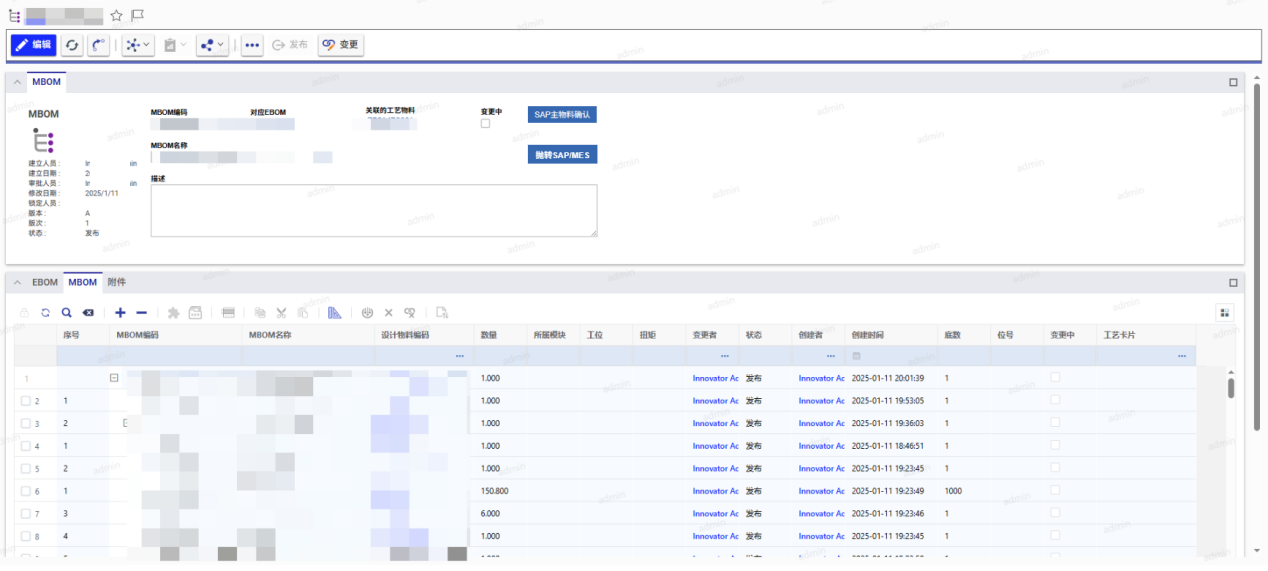
Task: Click the refresh icon in top toolbar
Action: pyautogui.click(x=72, y=45)
